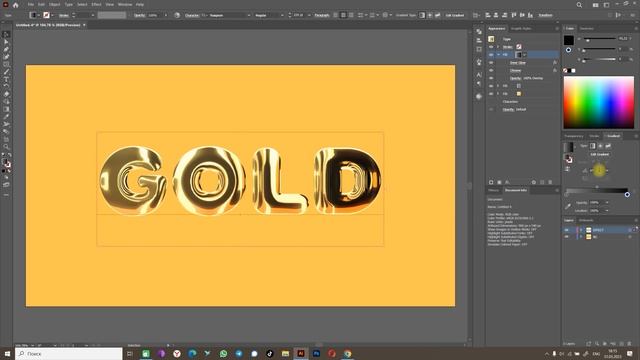This screenshot has height=360, width=640.
Task: Switch to the Document Info tab
Action: pyautogui.click(x=516, y=190)
